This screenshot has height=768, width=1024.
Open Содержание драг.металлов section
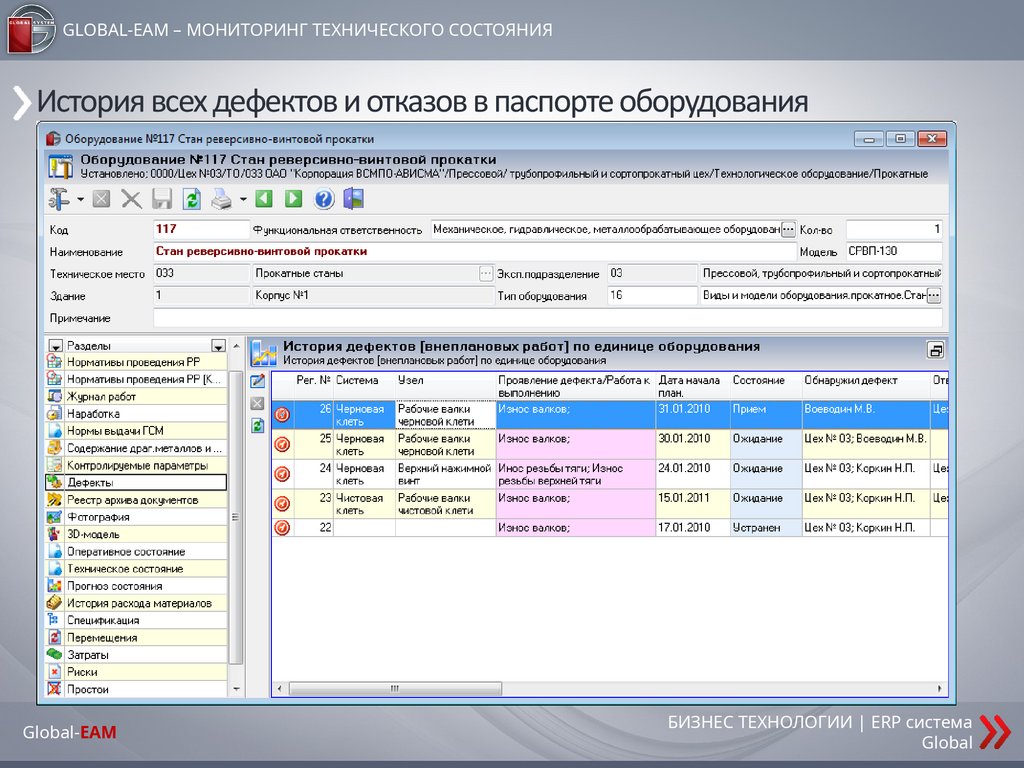pos(136,448)
